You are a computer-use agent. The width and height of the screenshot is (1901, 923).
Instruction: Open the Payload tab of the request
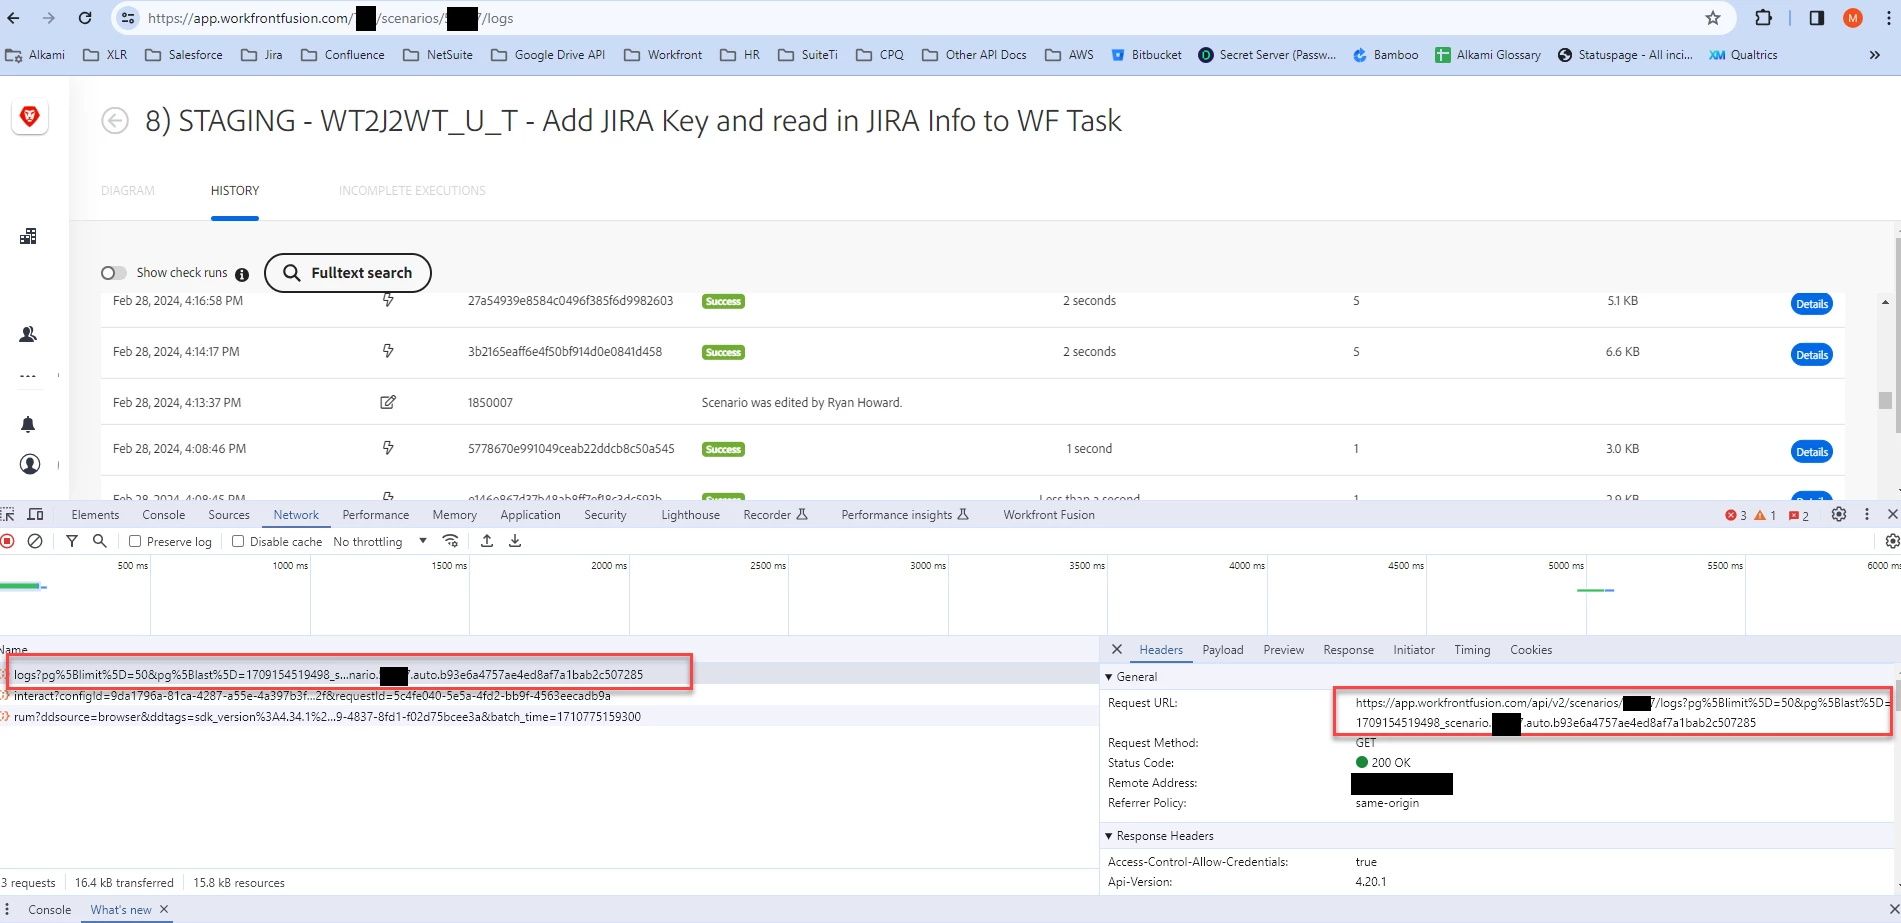pyautogui.click(x=1223, y=650)
